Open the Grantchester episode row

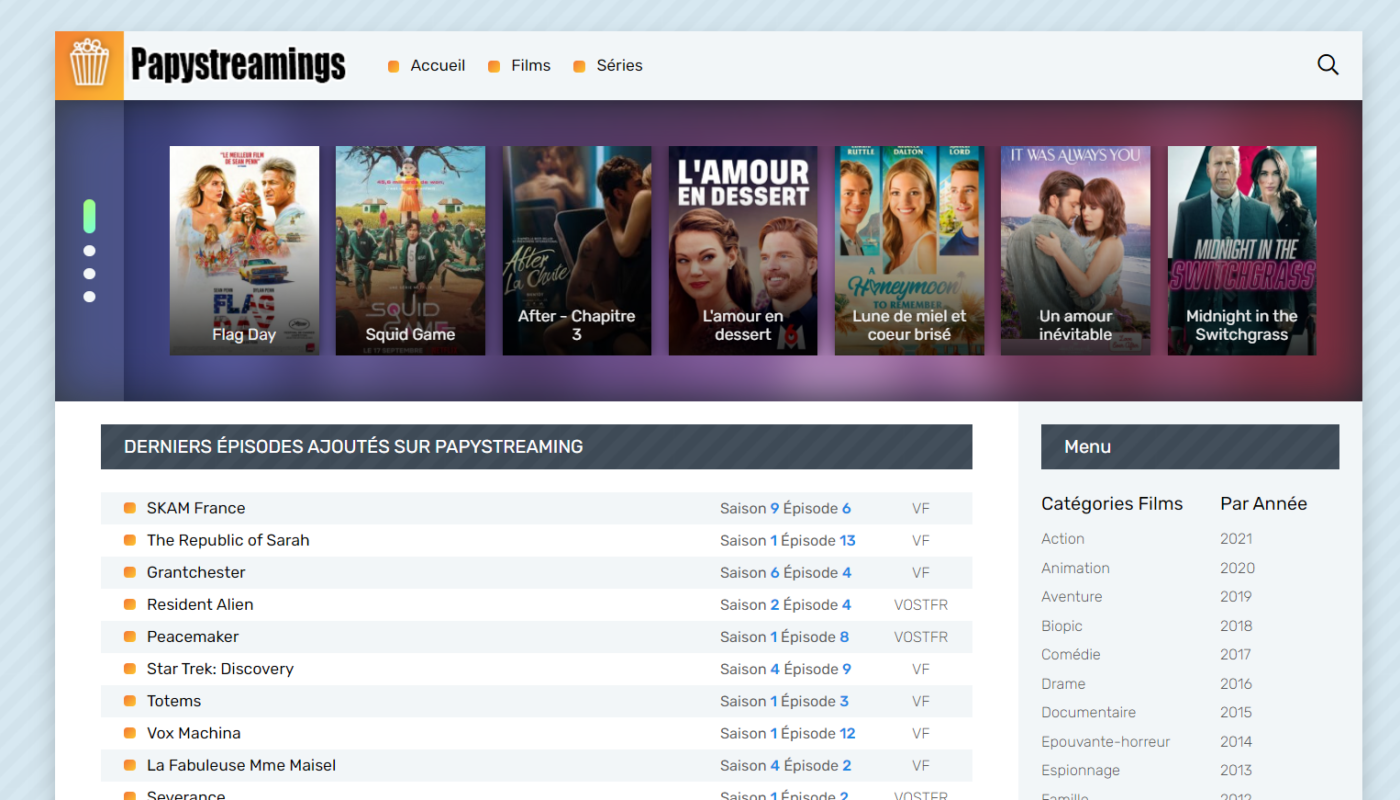(536, 572)
